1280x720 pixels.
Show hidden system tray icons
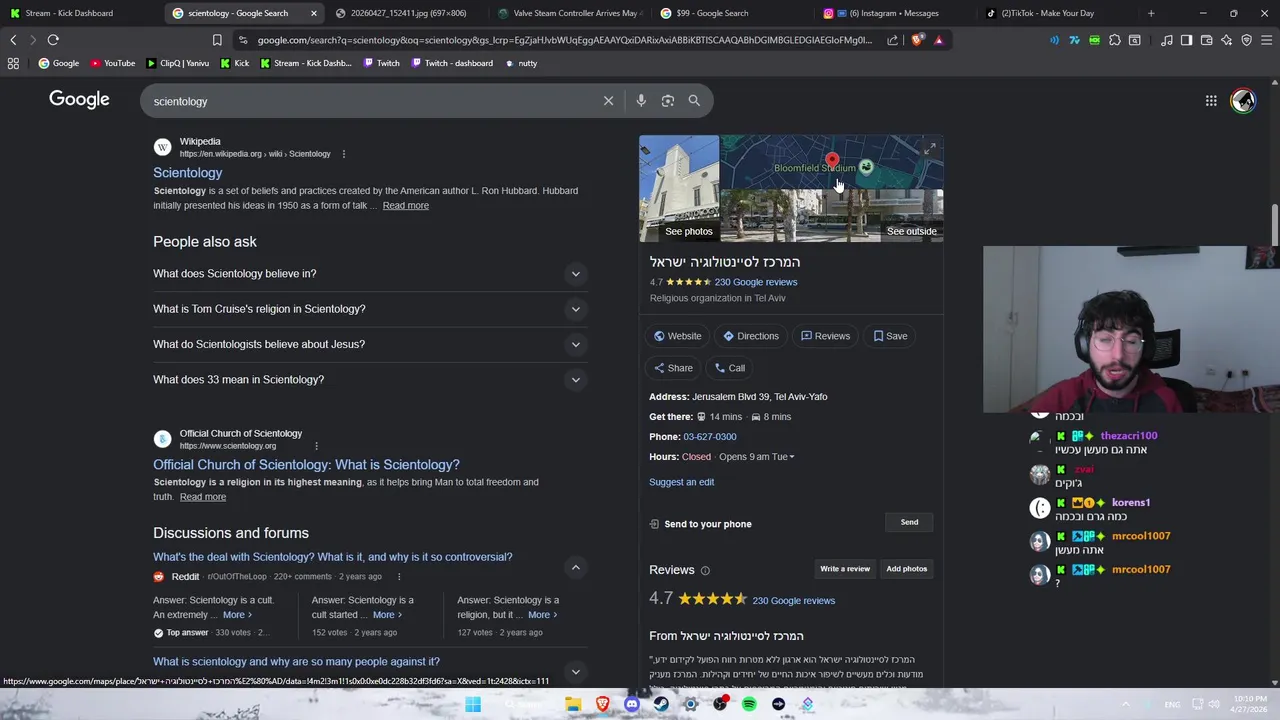pos(1125,704)
